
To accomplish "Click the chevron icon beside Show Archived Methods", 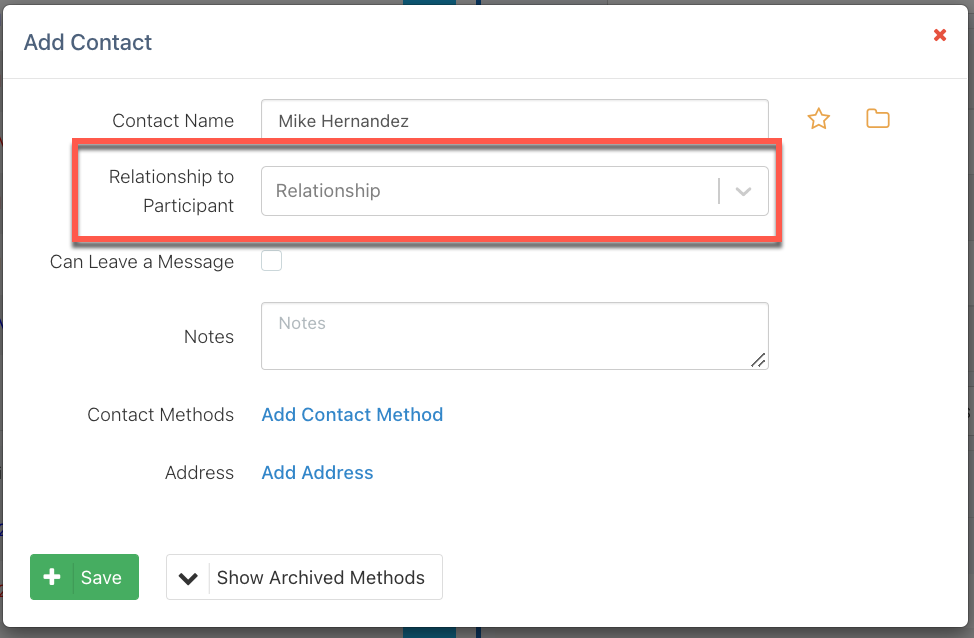I will coord(188,577).
